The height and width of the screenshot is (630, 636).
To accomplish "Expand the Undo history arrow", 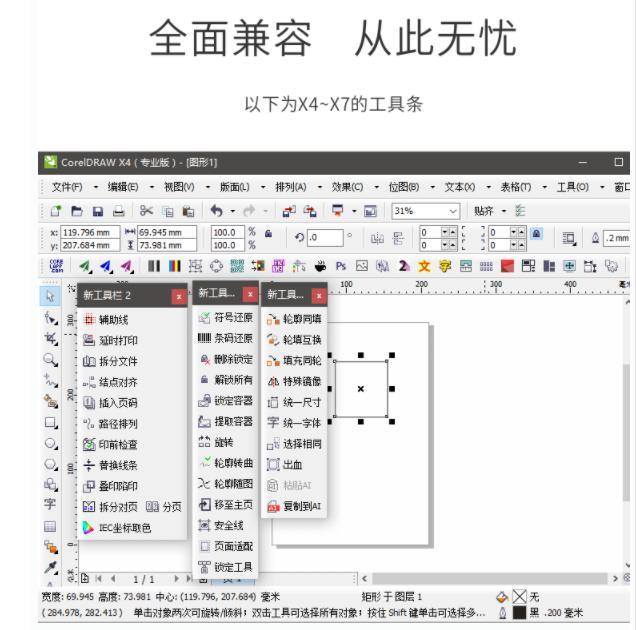I will coord(232,211).
